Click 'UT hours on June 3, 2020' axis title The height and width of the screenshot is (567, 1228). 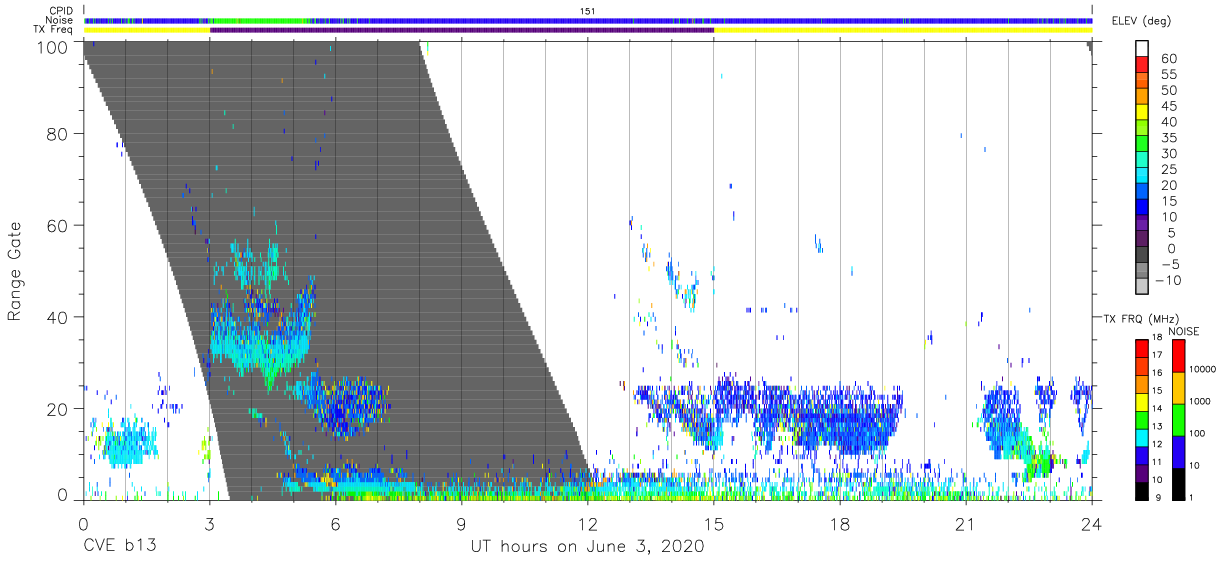[588, 547]
